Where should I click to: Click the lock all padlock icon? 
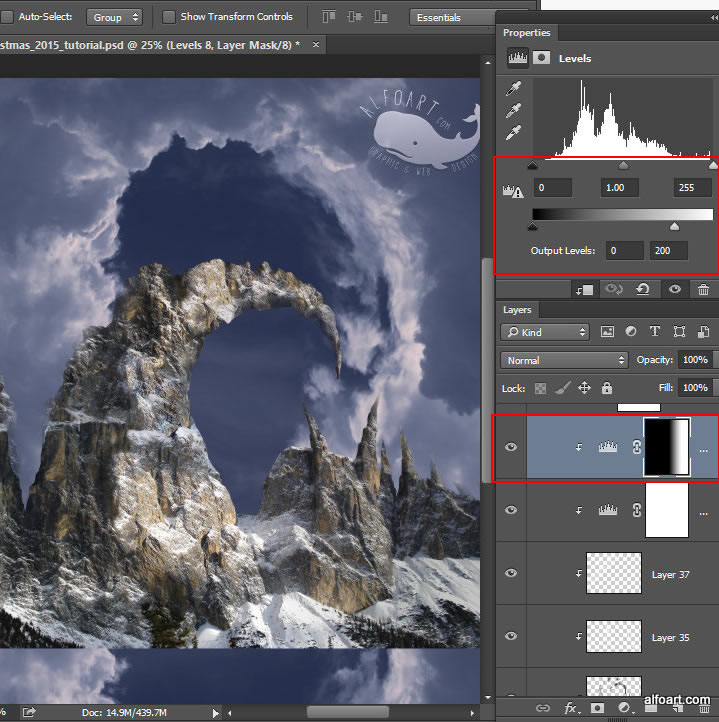pos(607,388)
